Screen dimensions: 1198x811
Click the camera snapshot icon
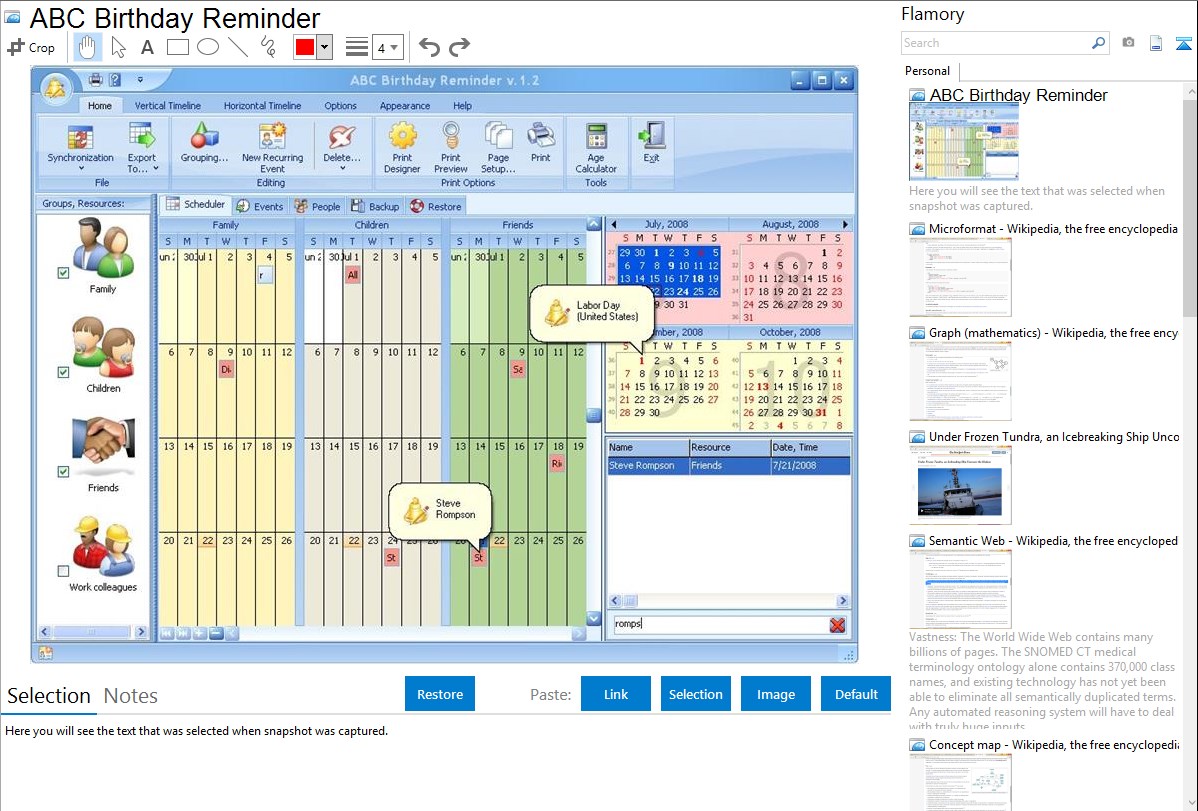1128,43
